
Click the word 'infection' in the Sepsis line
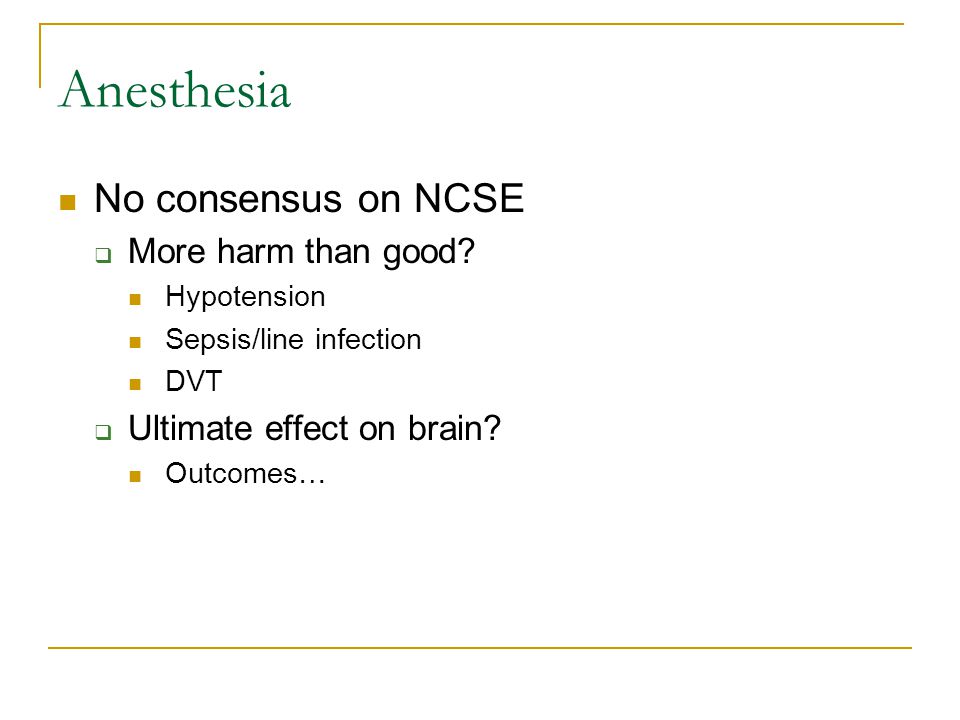[x=369, y=339]
